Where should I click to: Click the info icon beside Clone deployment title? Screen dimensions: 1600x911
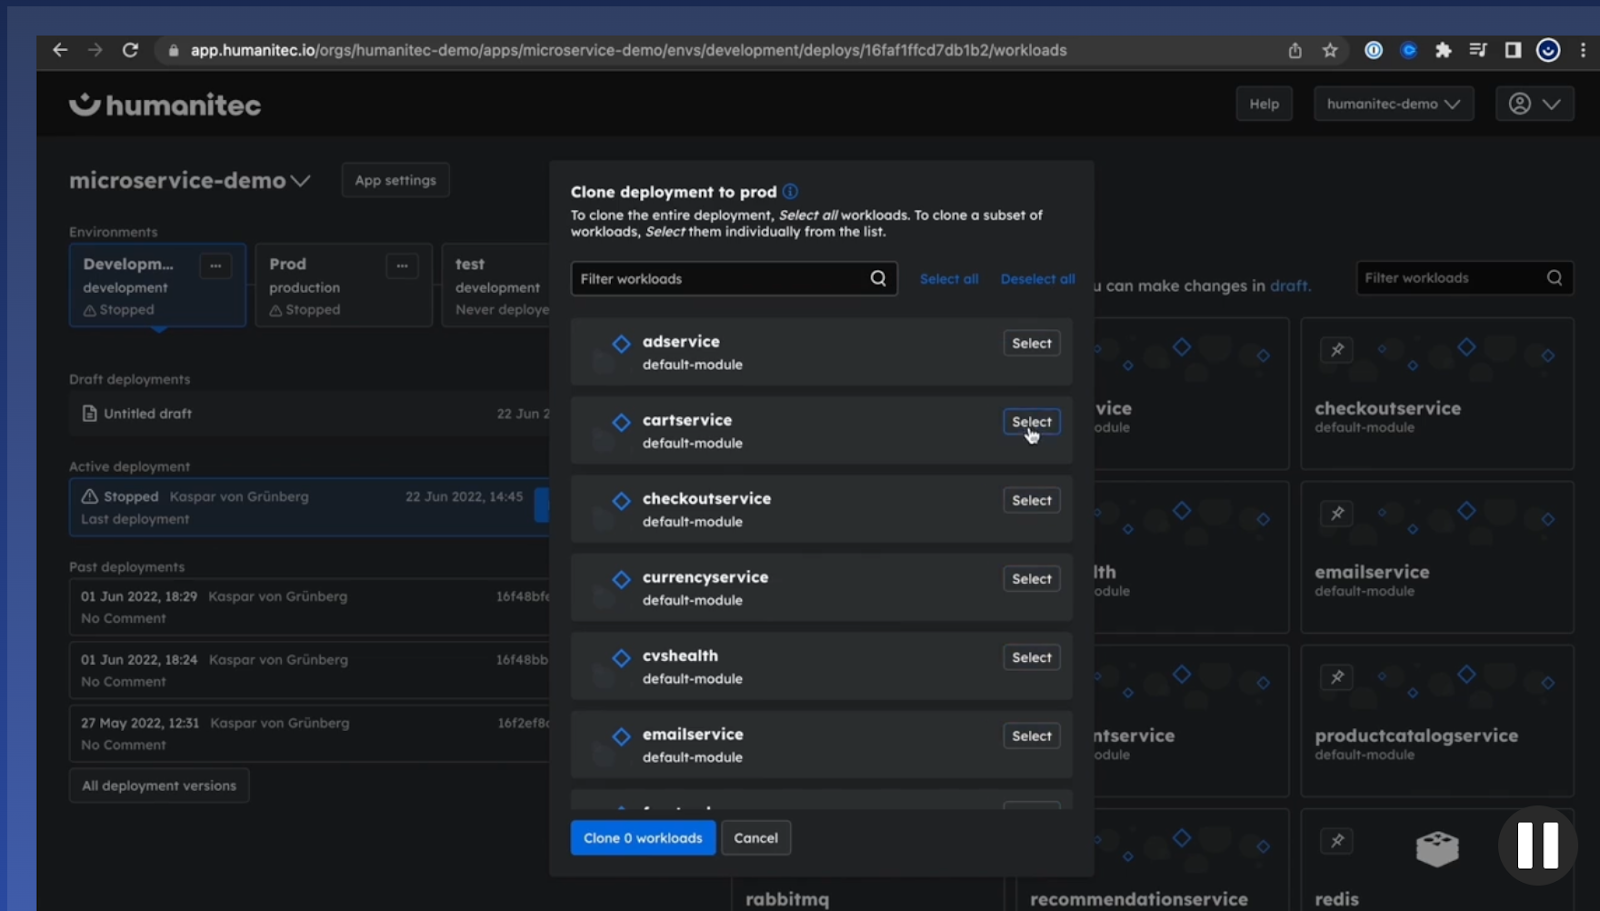click(790, 191)
